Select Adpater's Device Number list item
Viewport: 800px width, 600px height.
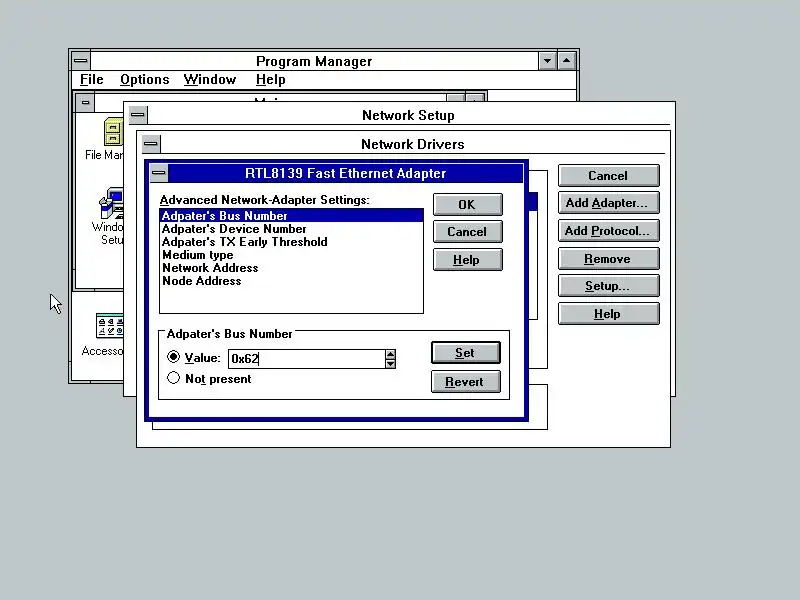[291, 229]
